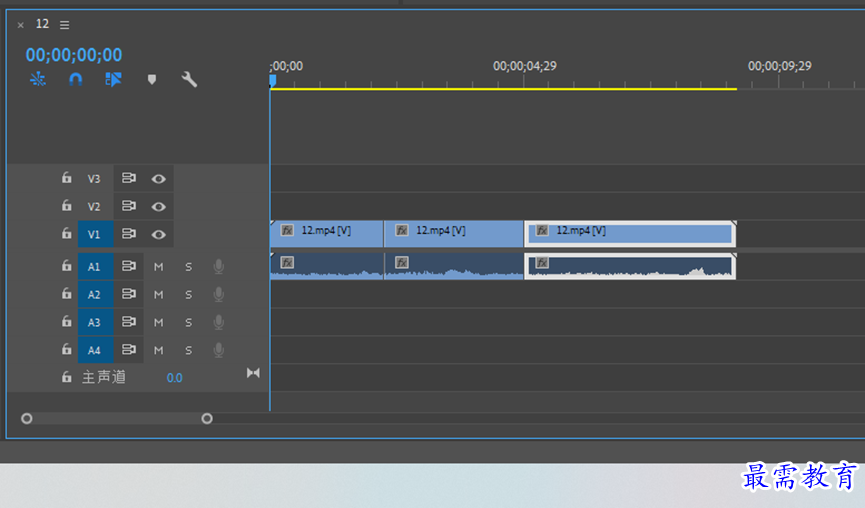Viewport: 865px width, 508px height.
Task: Select the first audio clip on A1
Action: (327, 266)
